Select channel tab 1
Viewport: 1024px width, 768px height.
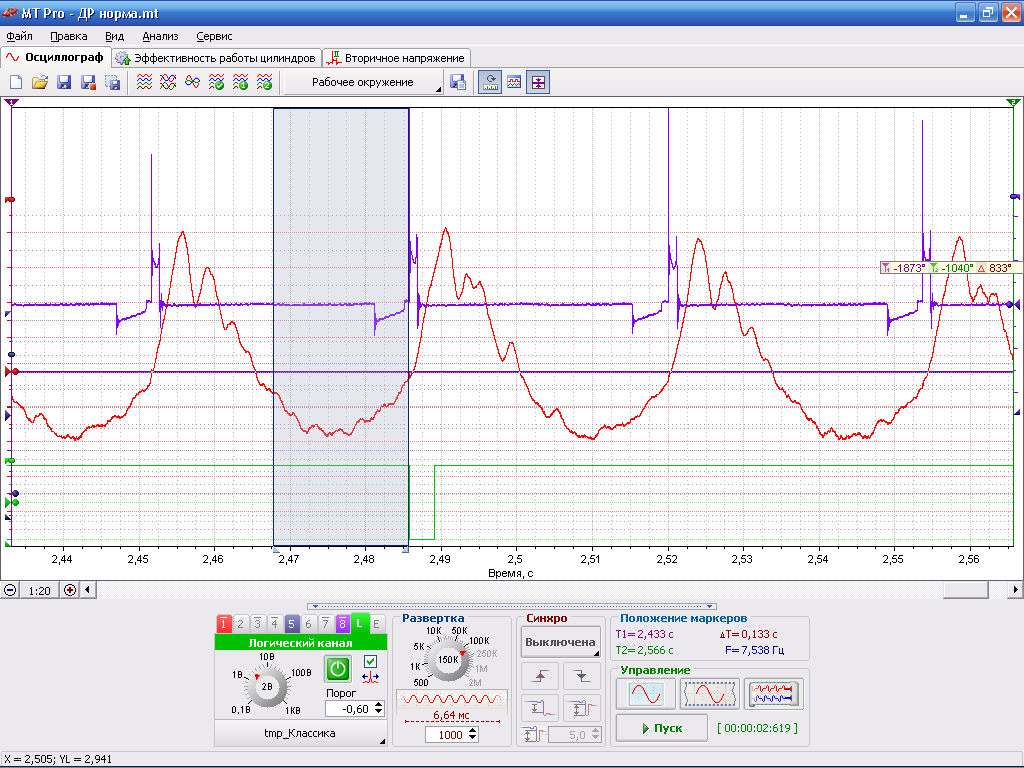[x=223, y=624]
